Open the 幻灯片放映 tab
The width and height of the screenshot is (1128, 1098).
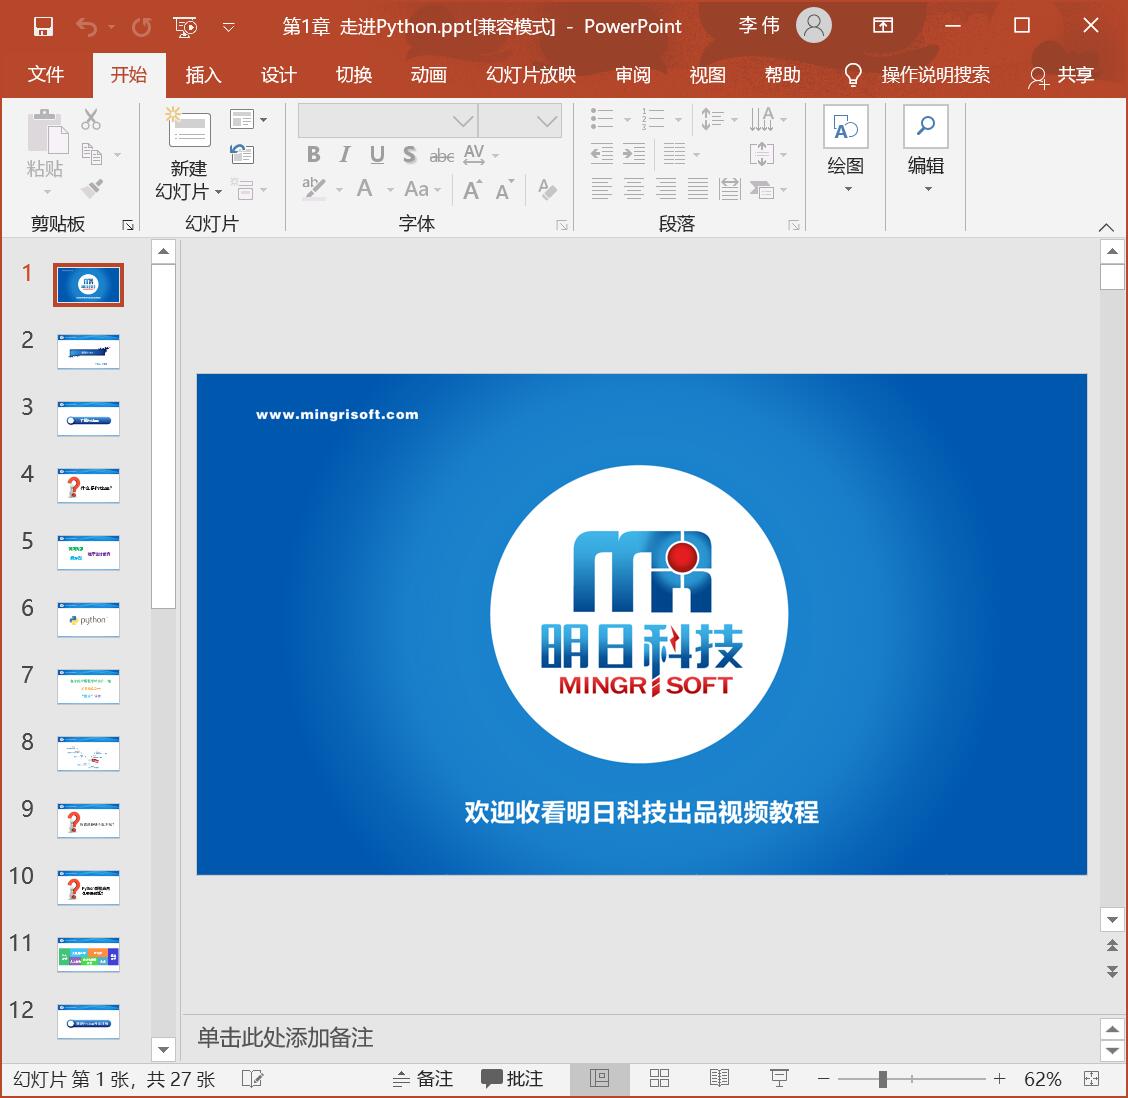tap(531, 75)
